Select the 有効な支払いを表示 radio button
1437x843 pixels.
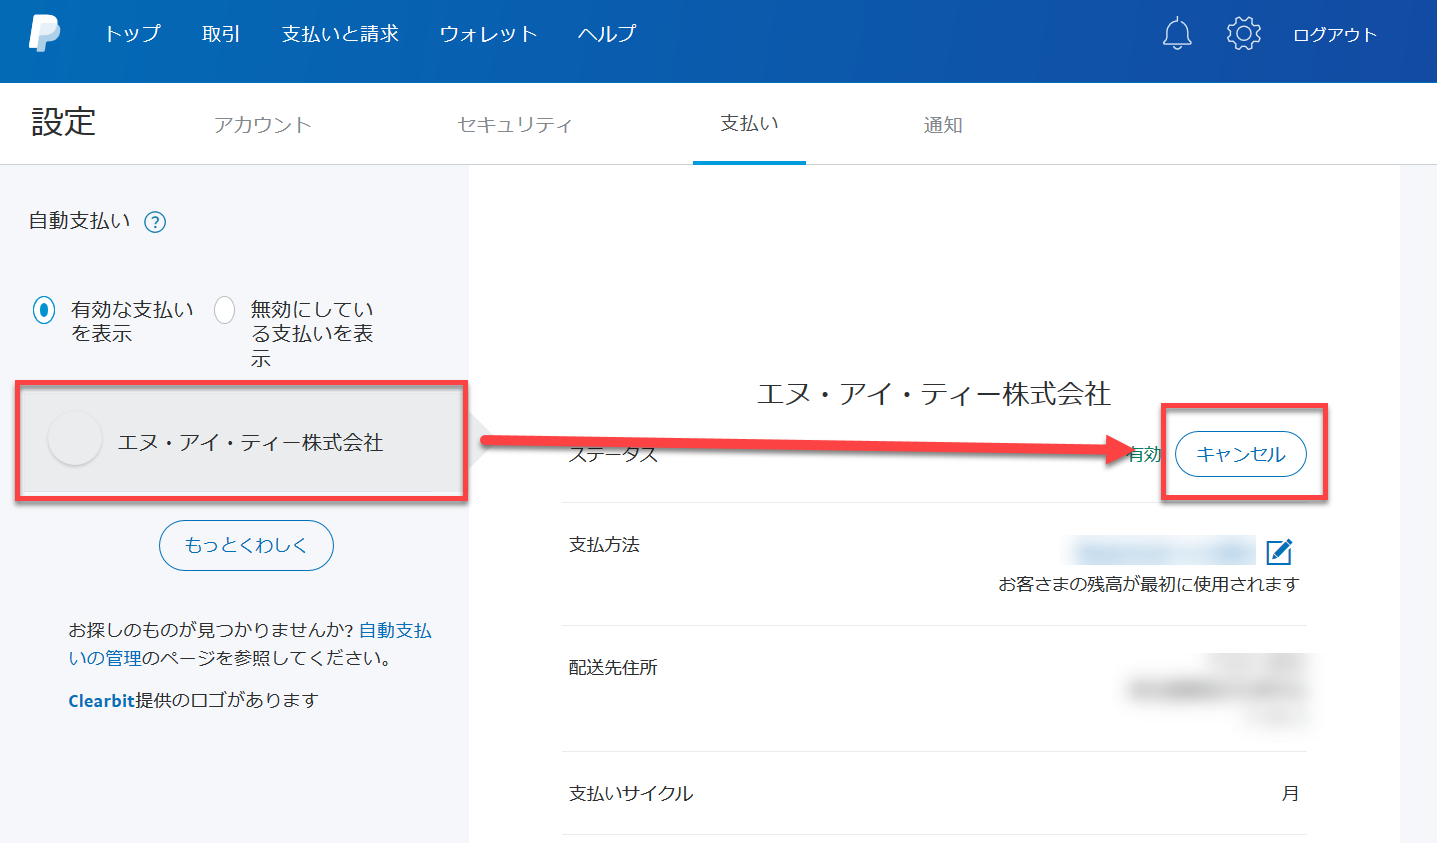coord(44,310)
